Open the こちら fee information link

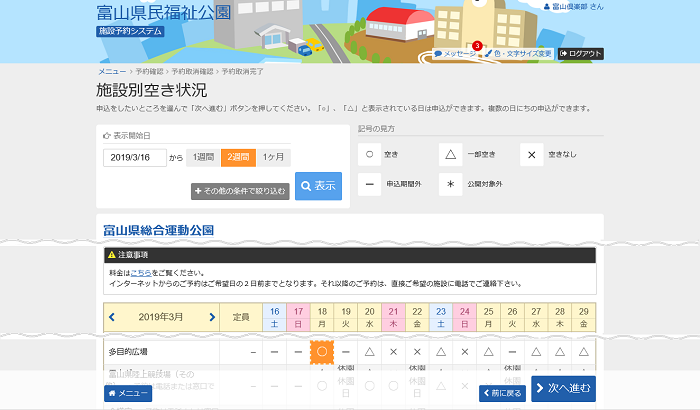click(141, 273)
